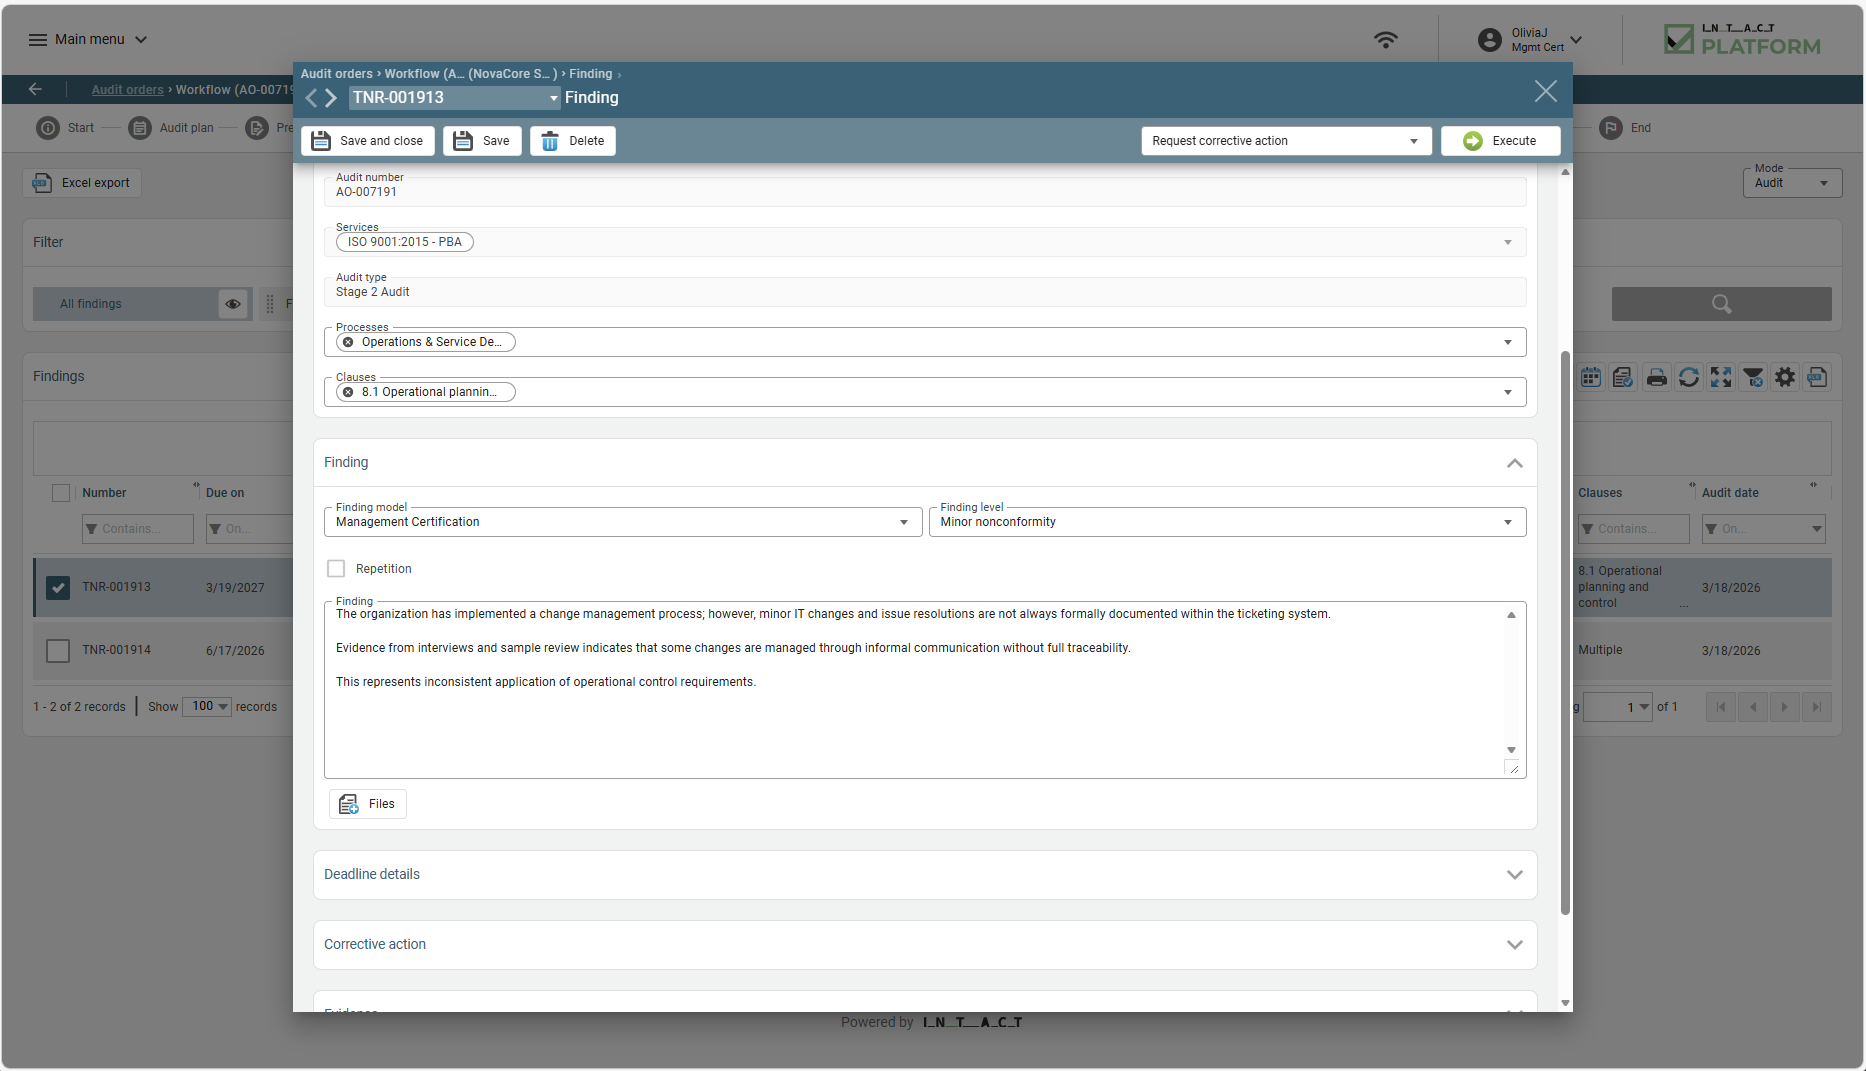
Task: Click the funnel icon in Number filter box
Action: [92, 529]
